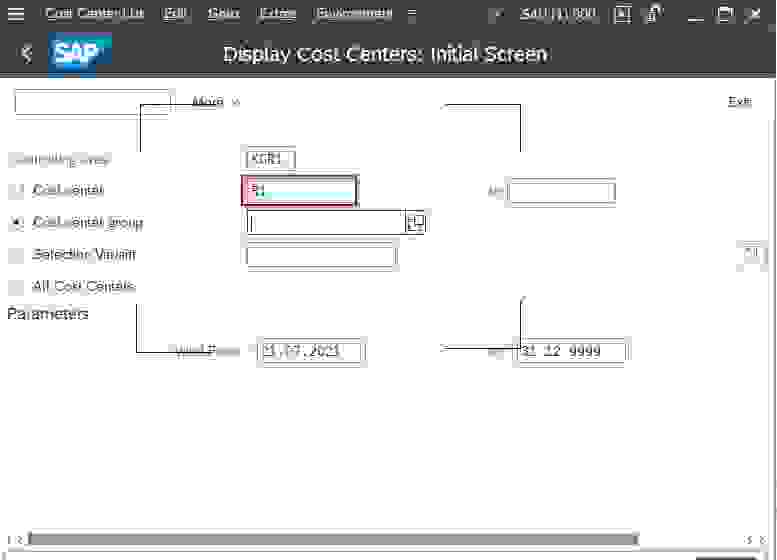Click the small button right of Selection Variant
Viewport: 777px width, 560px height.
pyautogui.click(x=751, y=254)
